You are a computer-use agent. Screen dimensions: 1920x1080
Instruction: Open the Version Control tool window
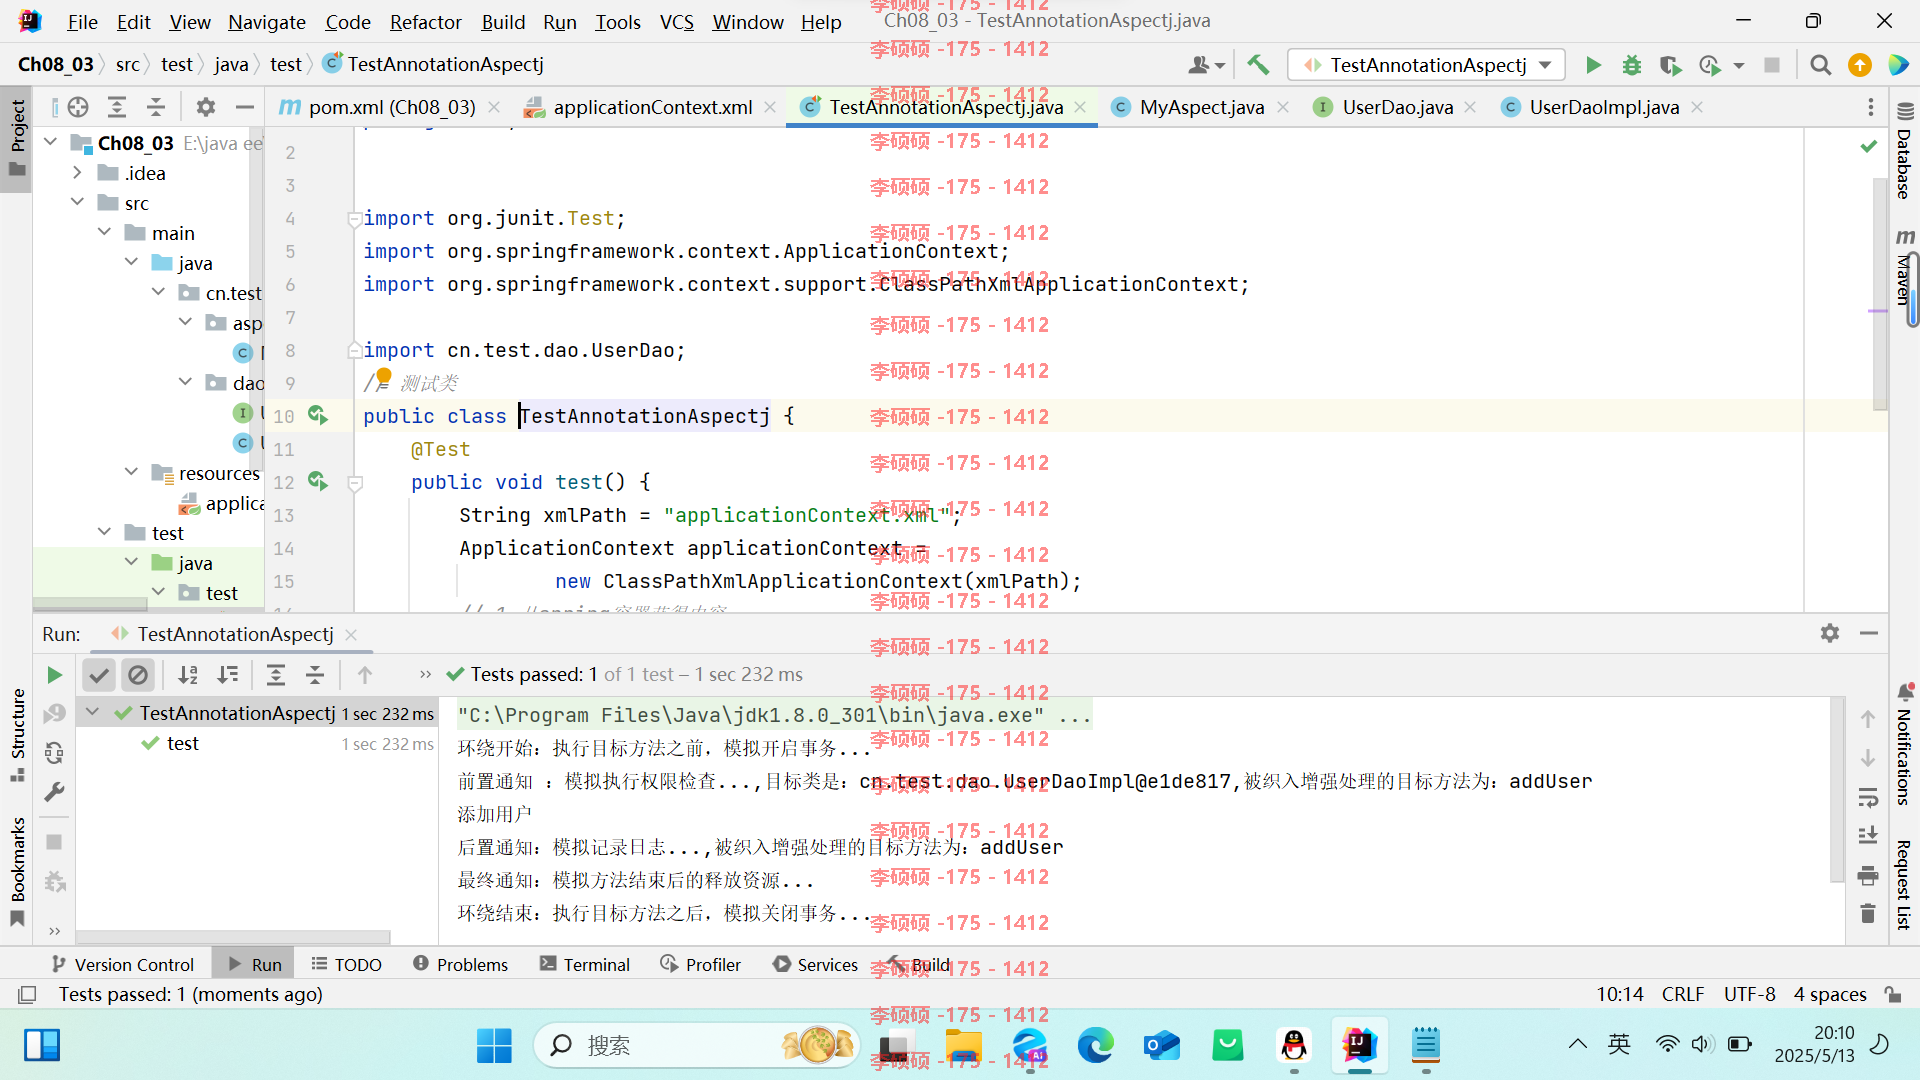tap(123, 964)
